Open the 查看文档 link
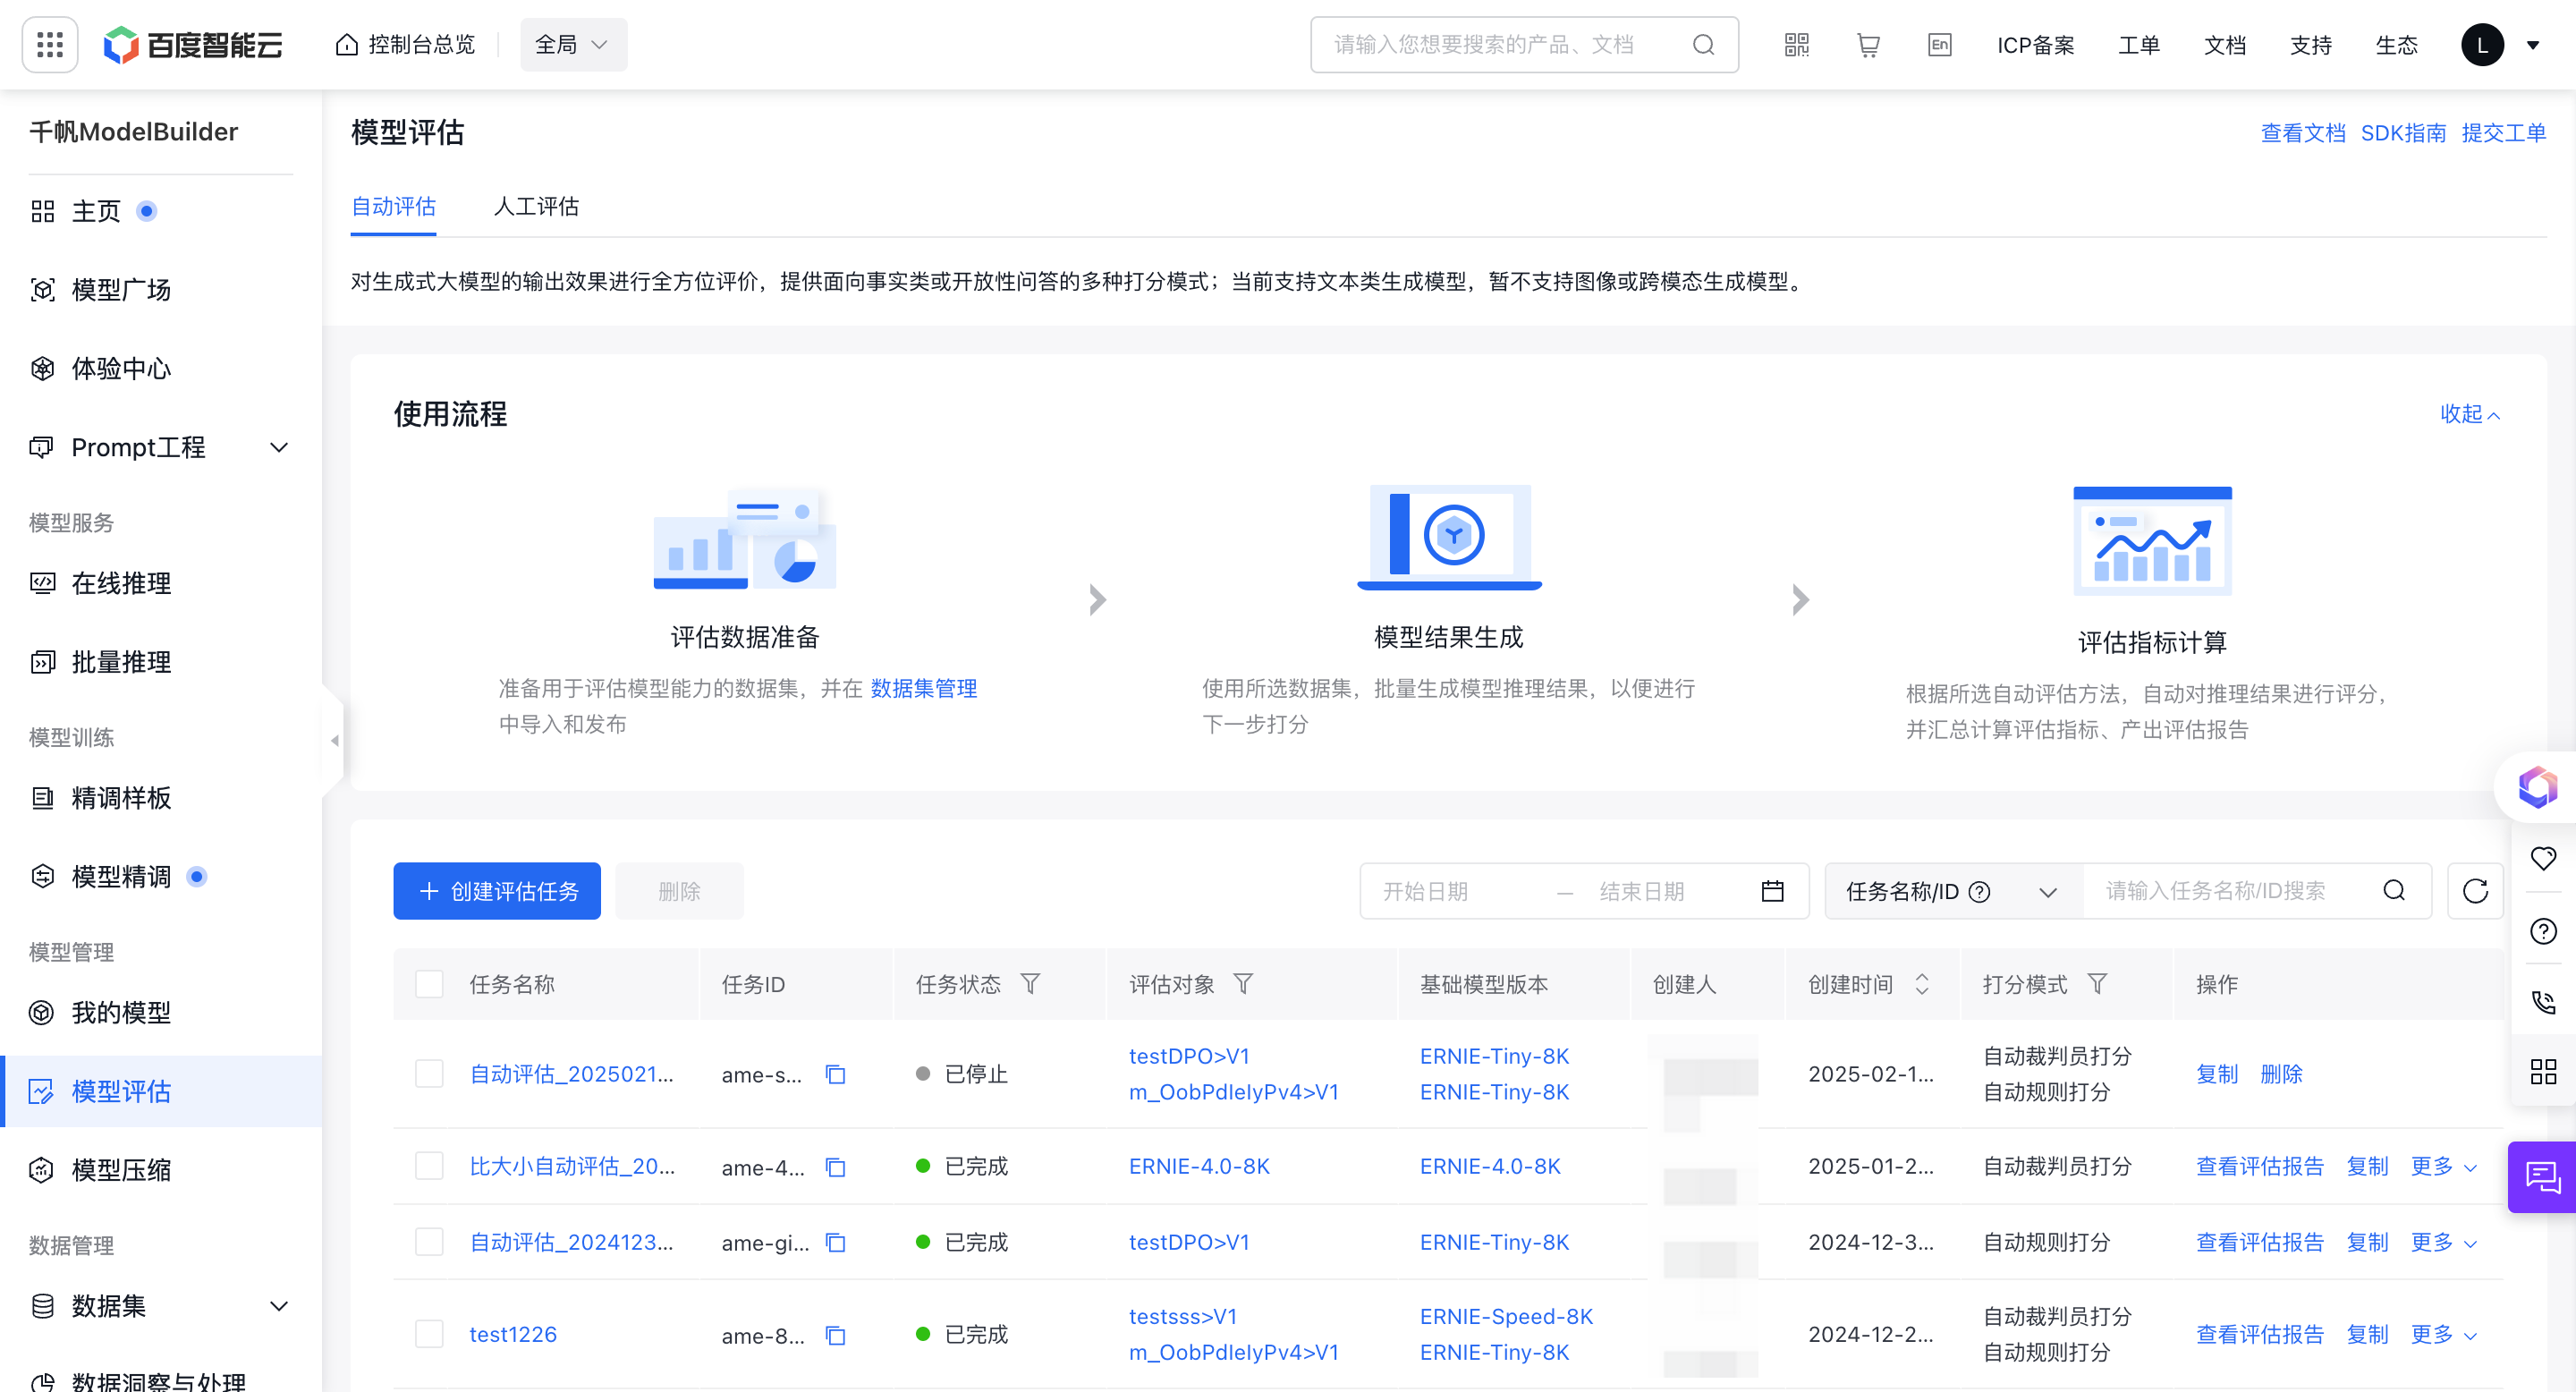2576x1392 pixels. tap(2303, 133)
